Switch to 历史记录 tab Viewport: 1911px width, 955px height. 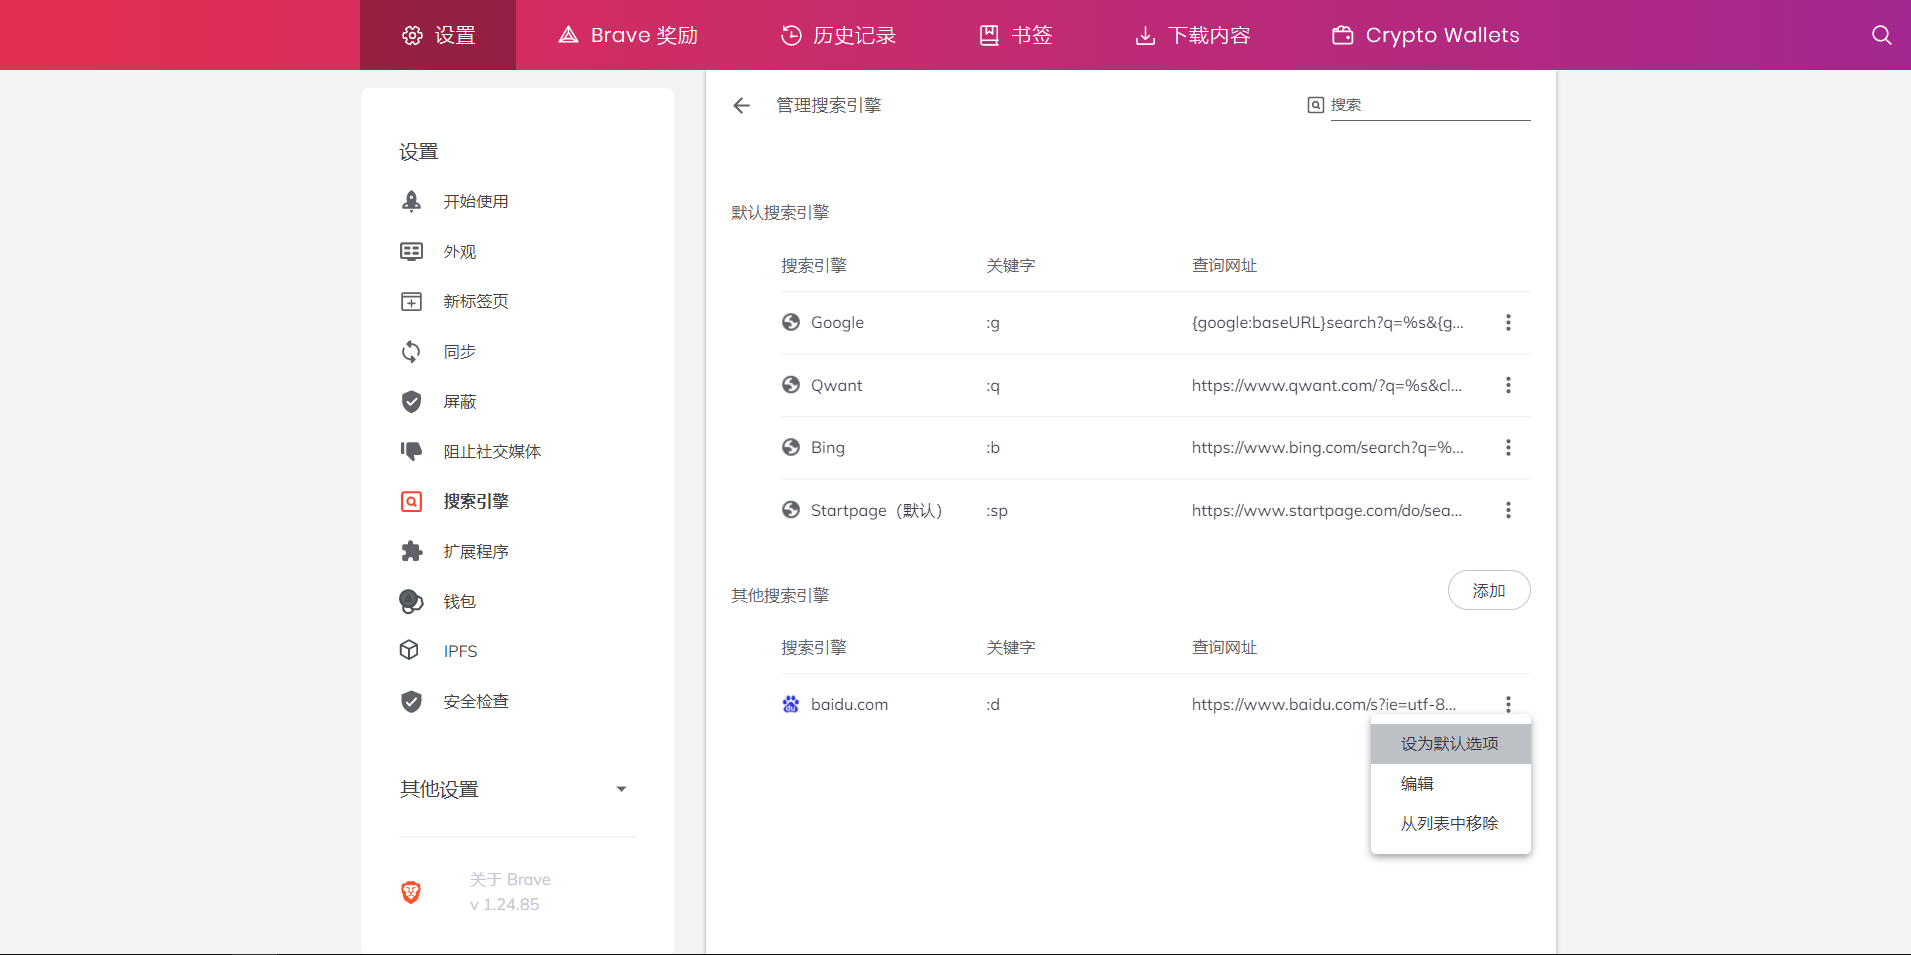click(x=838, y=35)
